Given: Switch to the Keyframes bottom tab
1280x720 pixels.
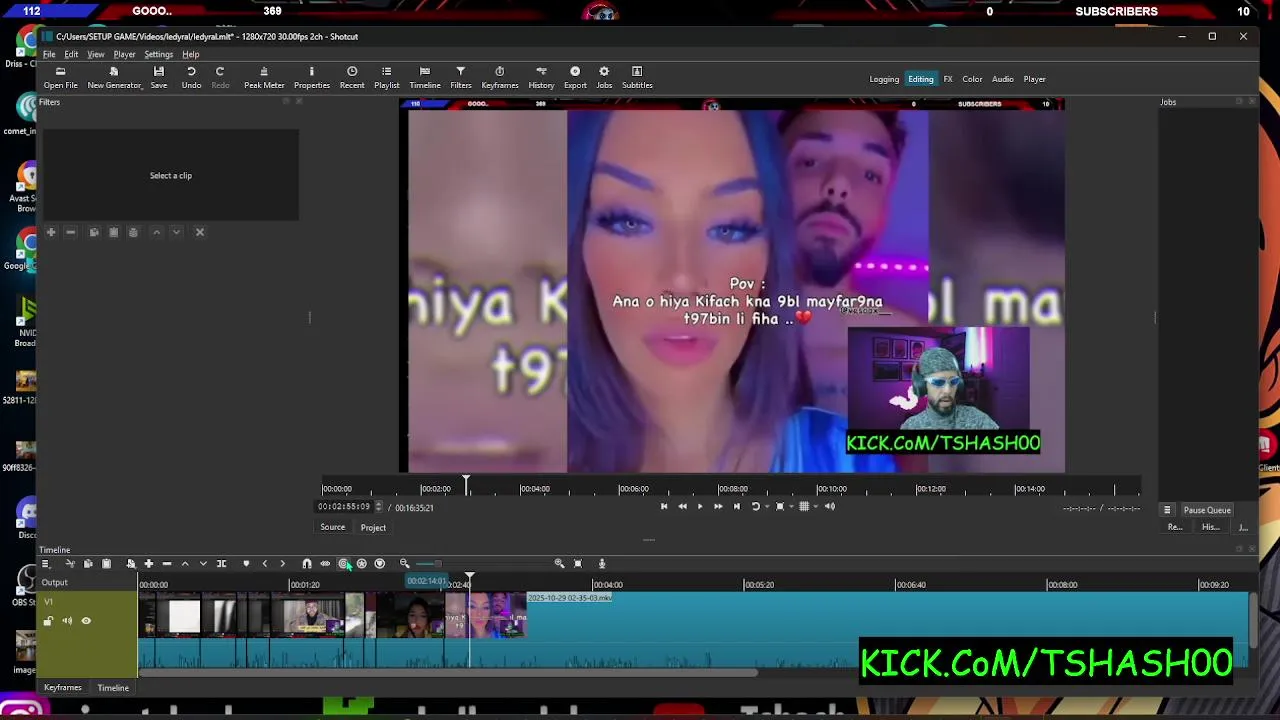Looking at the screenshot, I should click(62, 687).
